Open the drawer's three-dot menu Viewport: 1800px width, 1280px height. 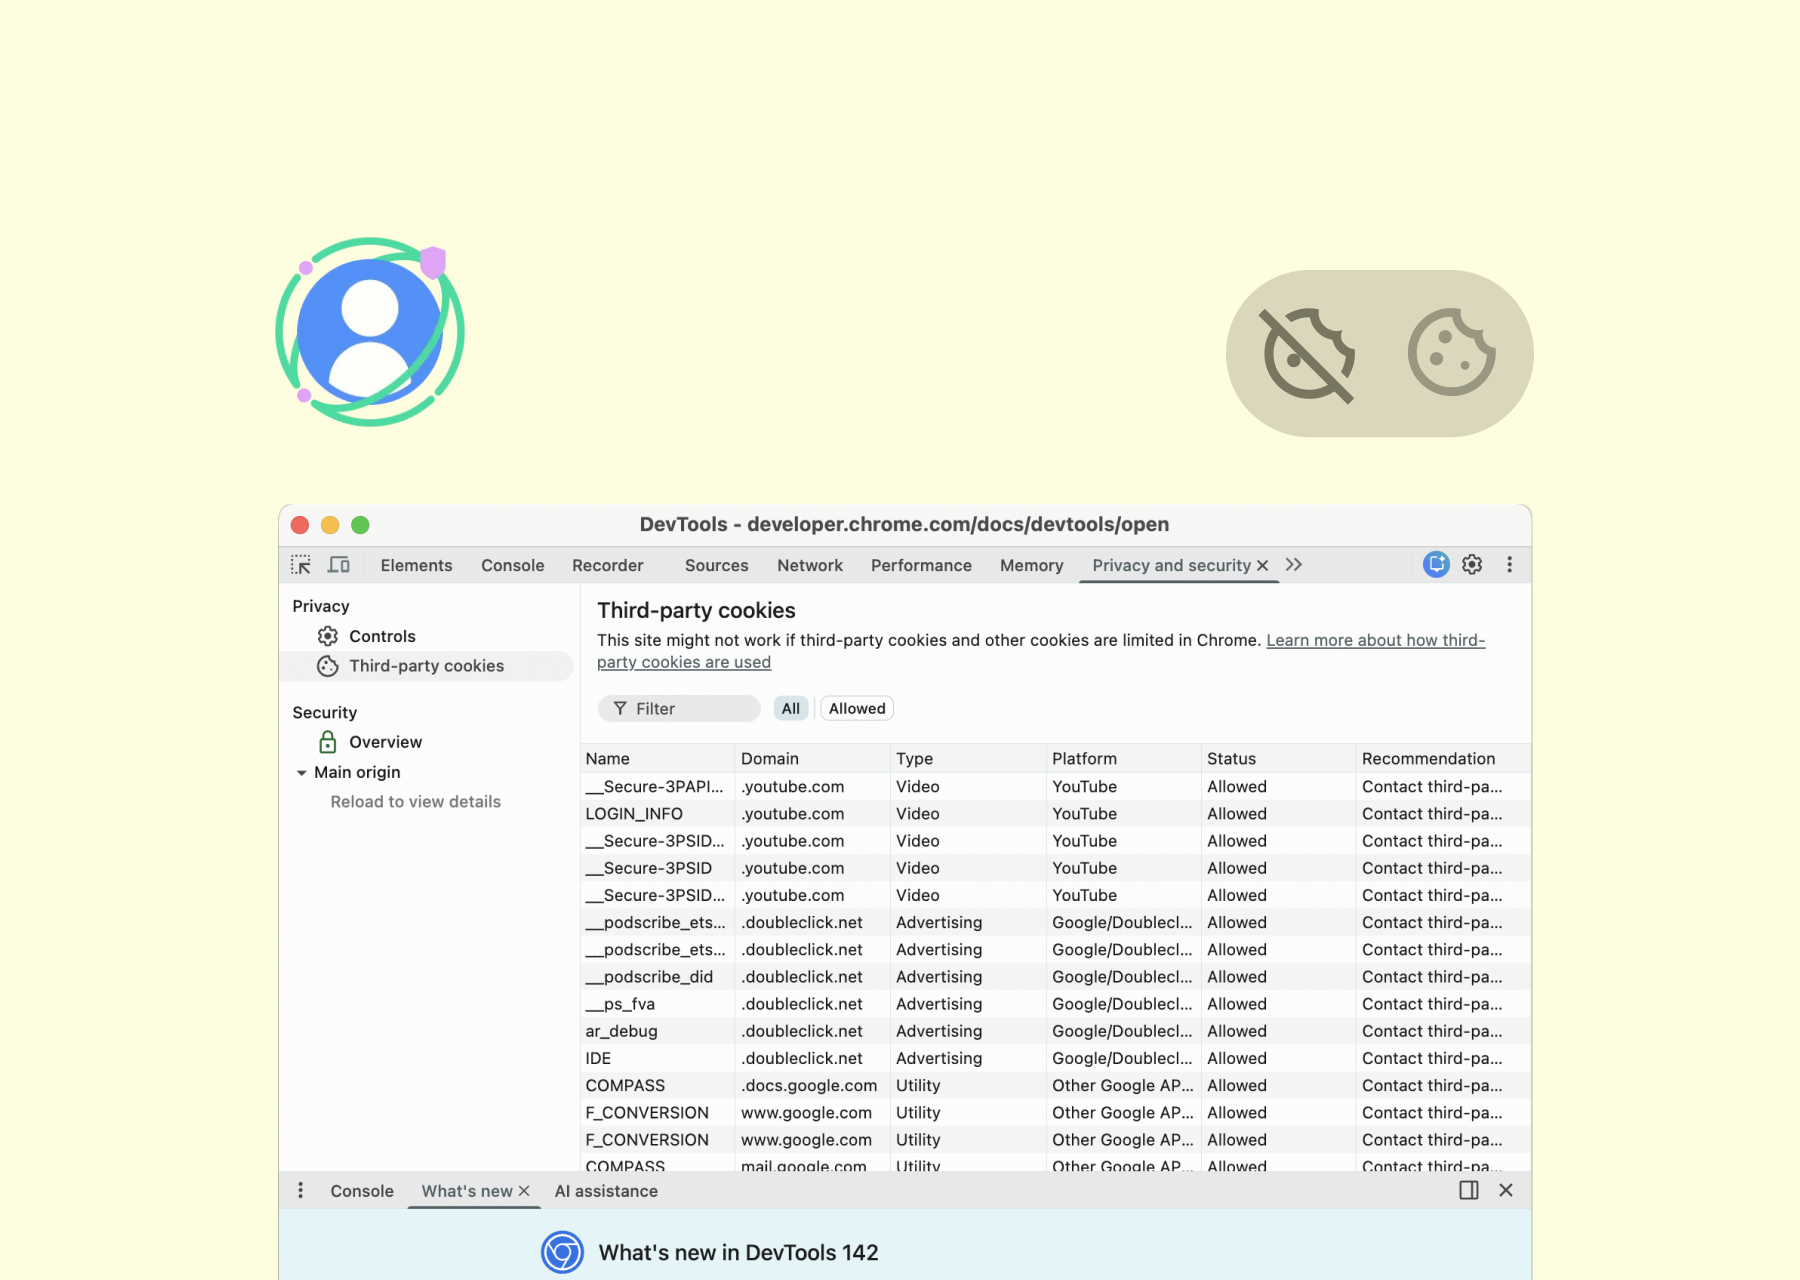coord(300,1190)
